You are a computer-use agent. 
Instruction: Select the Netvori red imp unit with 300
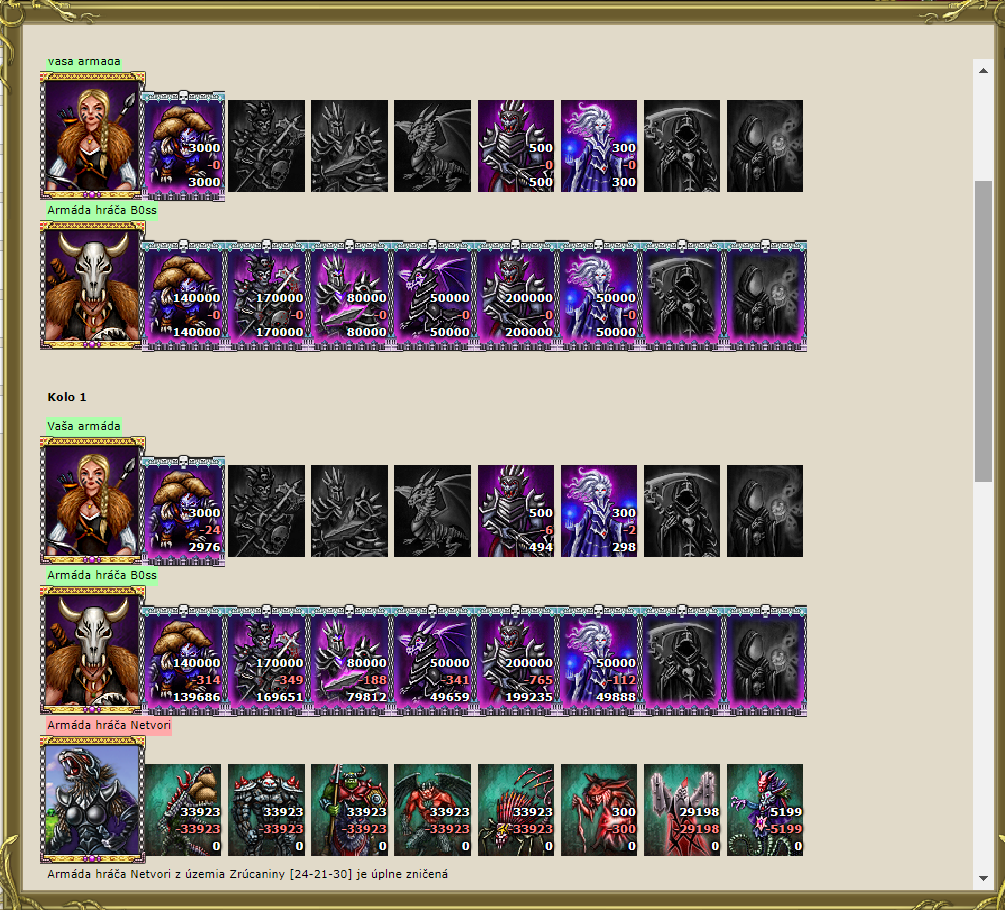[x=599, y=810]
